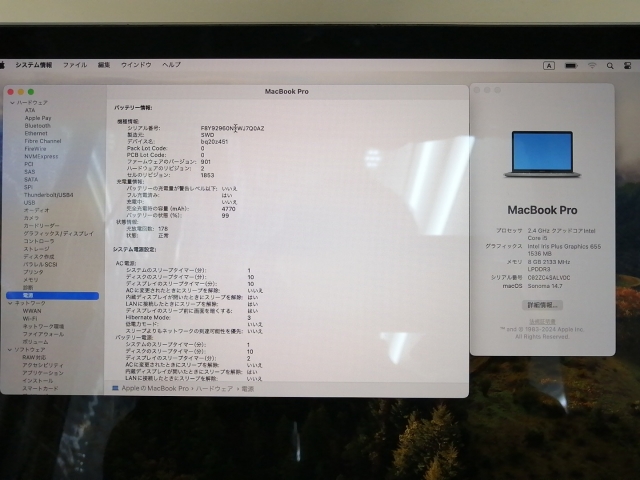The width and height of the screenshot is (640, 480).
Task: Select SATA in the sidebar
Action: [x=31, y=180]
